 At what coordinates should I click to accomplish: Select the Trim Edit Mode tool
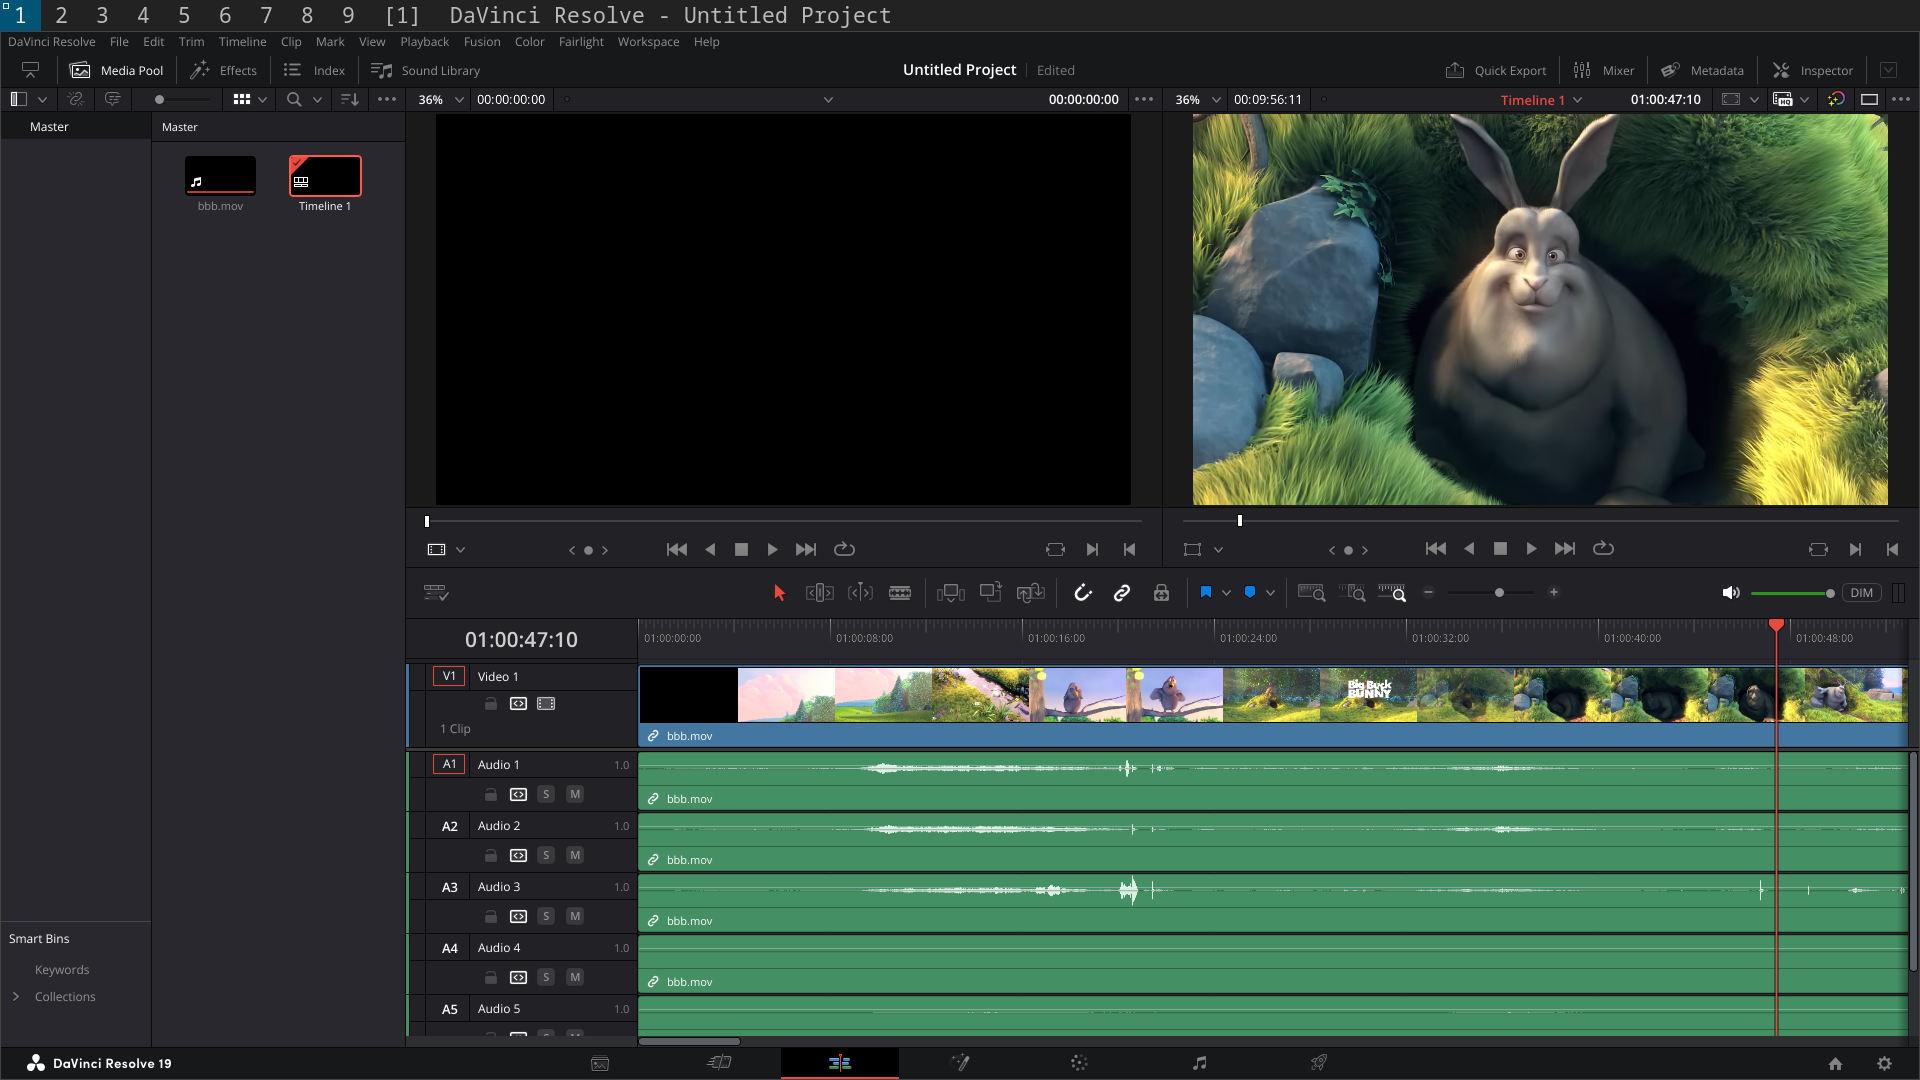820,593
